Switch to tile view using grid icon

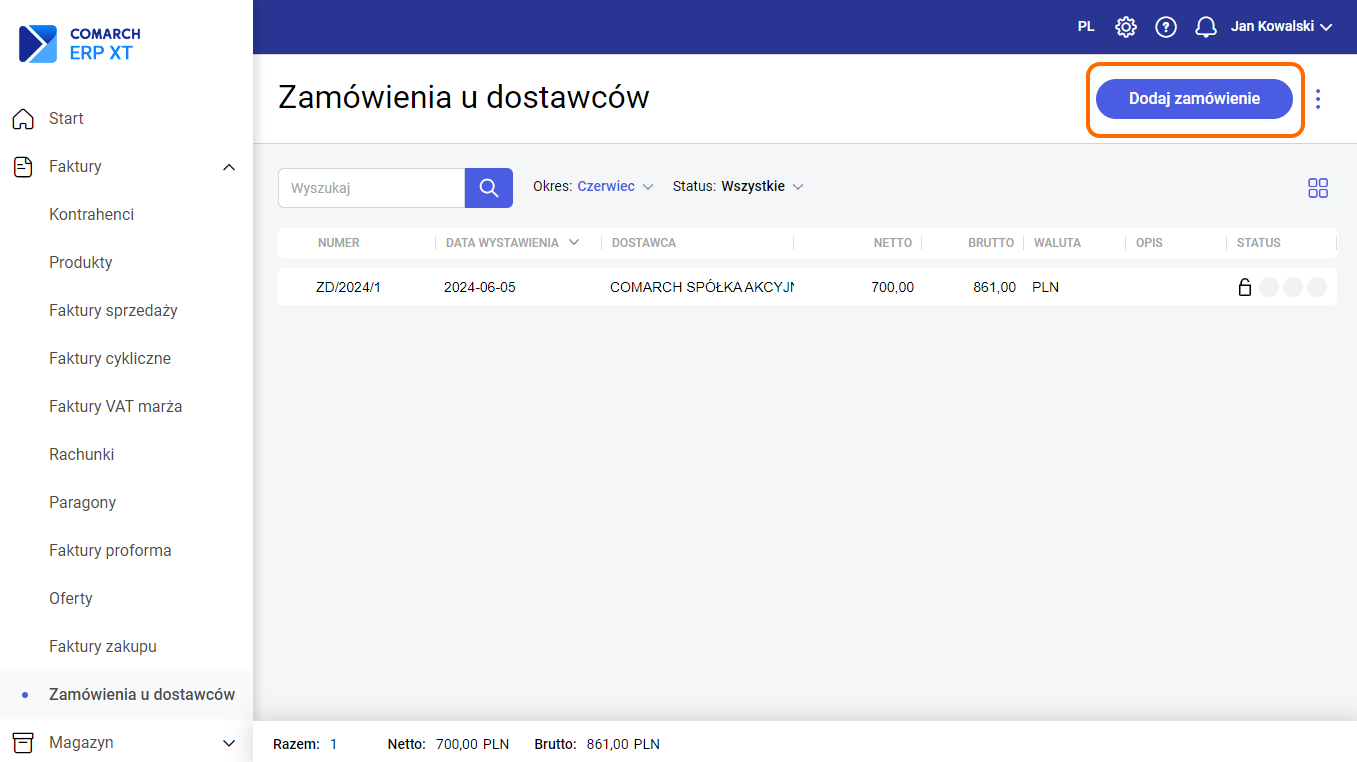click(1317, 188)
